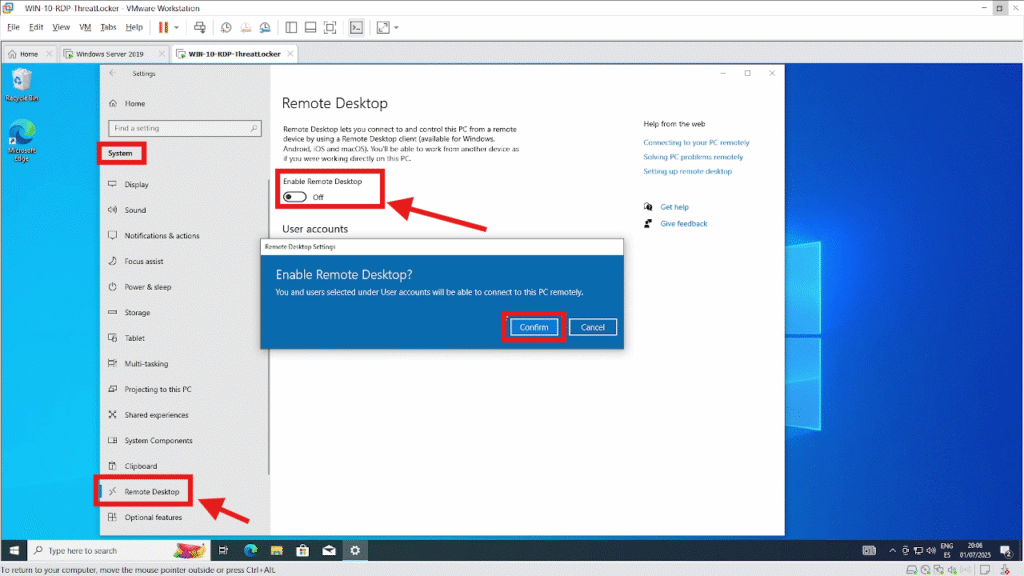Open the View menu
Screen dimensions: 1024x576
tap(61, 27)
